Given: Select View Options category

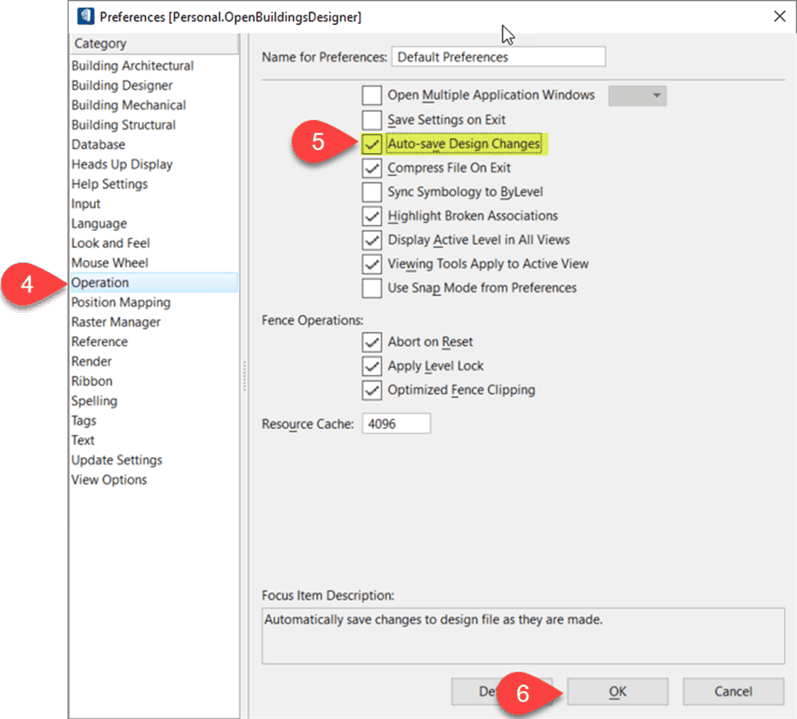Looking at the screenshot, I should (154, 480).
